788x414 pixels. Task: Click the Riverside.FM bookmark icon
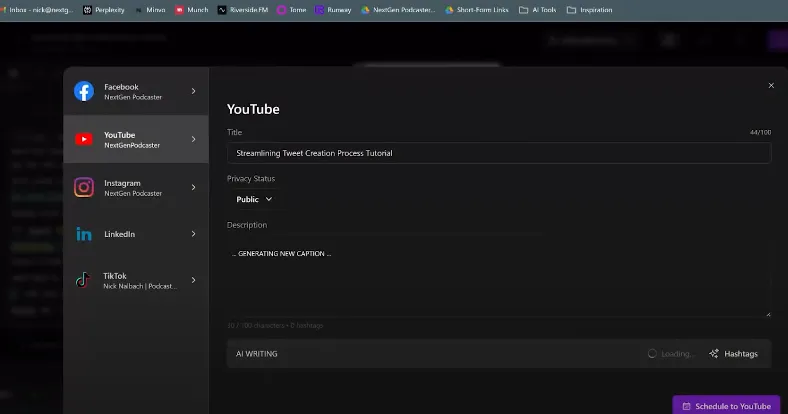[222, 10]
